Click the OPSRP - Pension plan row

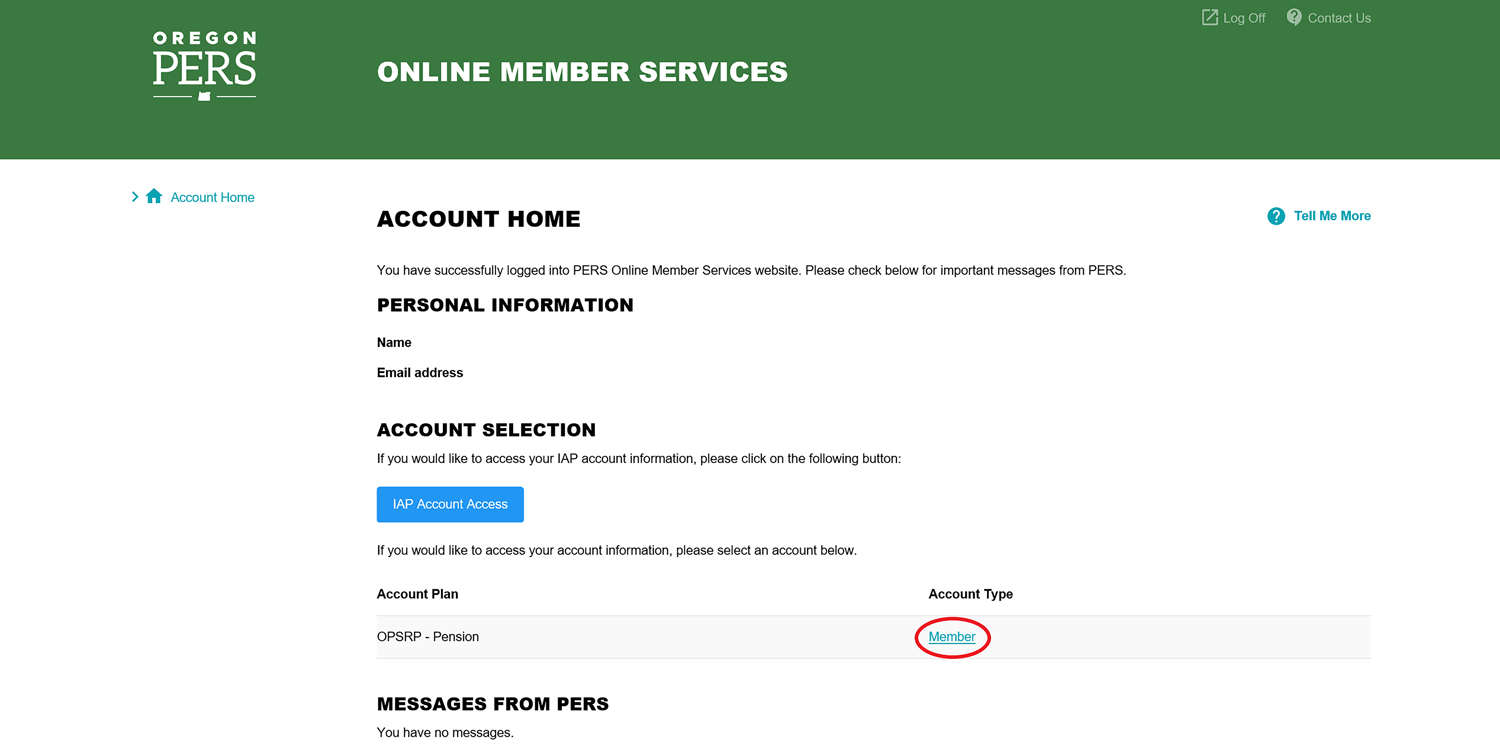pyautogui.click(x=428, y=637)
